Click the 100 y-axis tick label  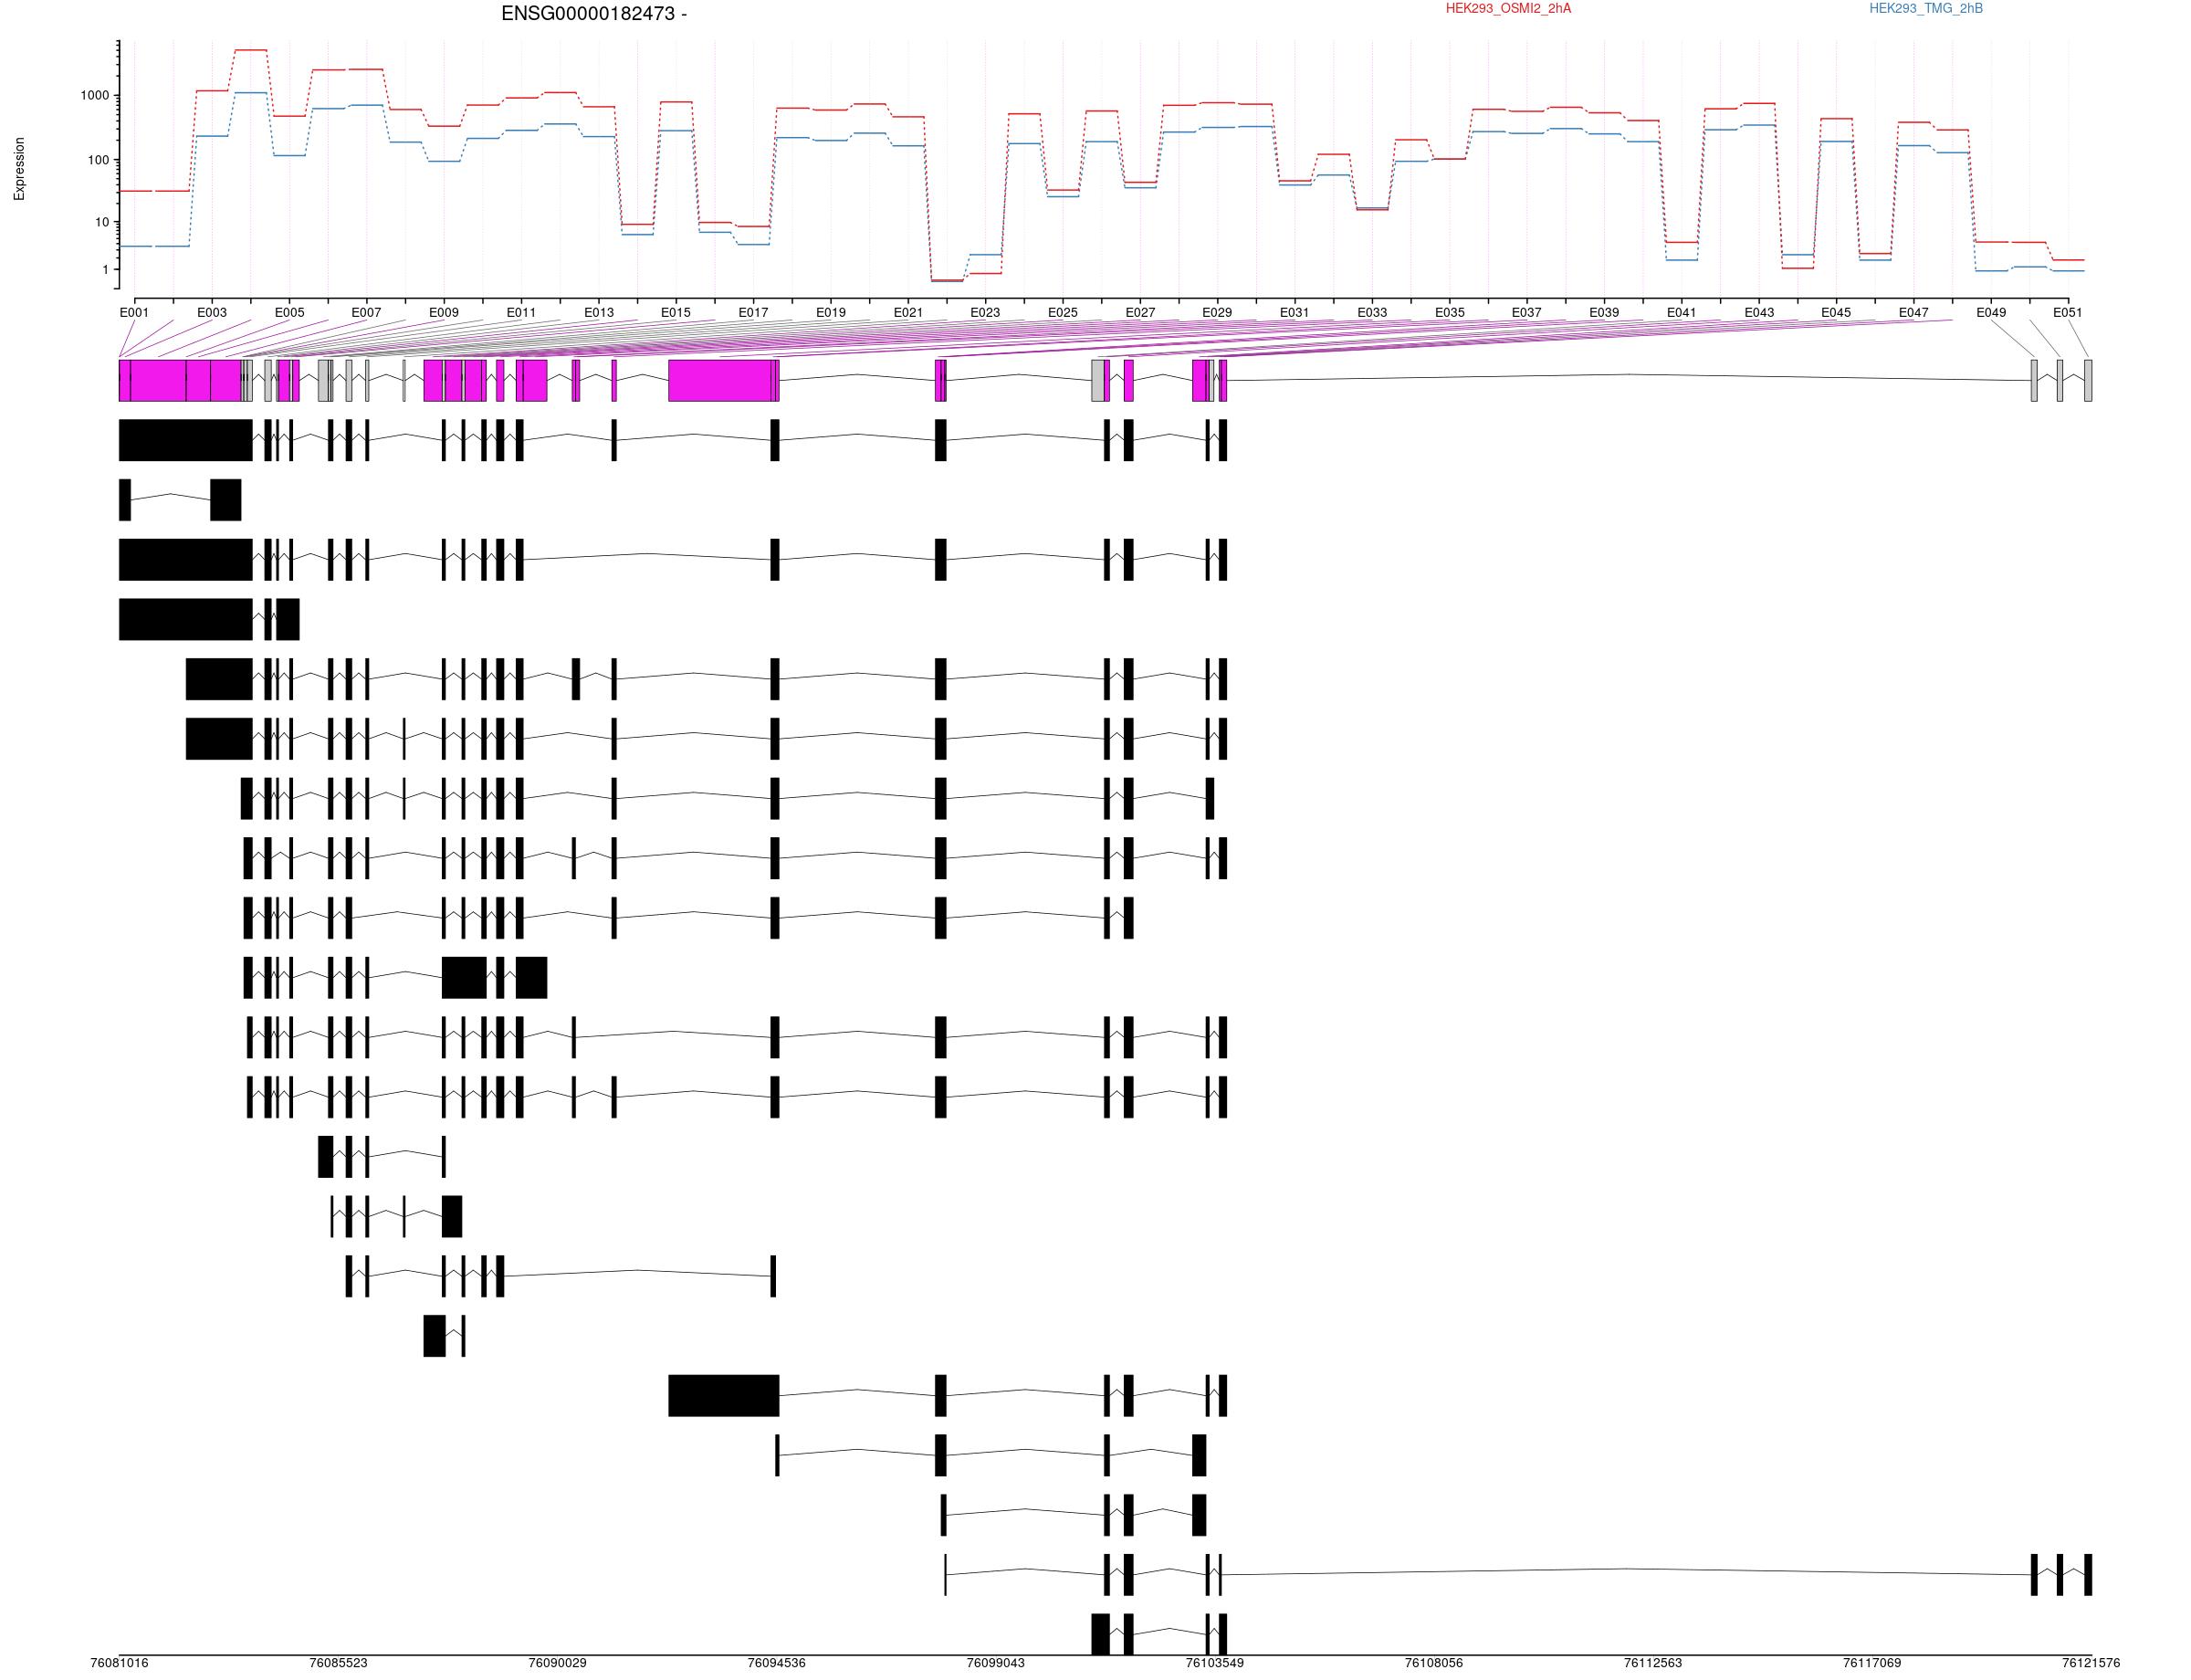[x=99, y=160]
